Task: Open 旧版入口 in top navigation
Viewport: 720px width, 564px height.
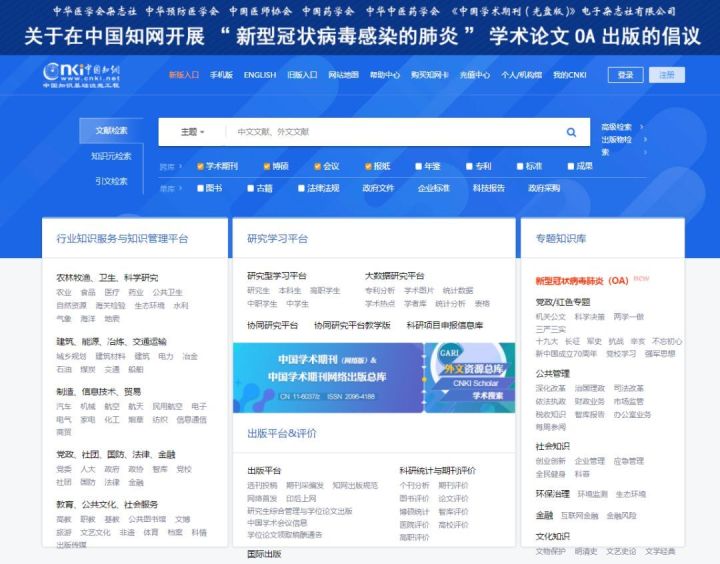Action: [x=302, y=75]
